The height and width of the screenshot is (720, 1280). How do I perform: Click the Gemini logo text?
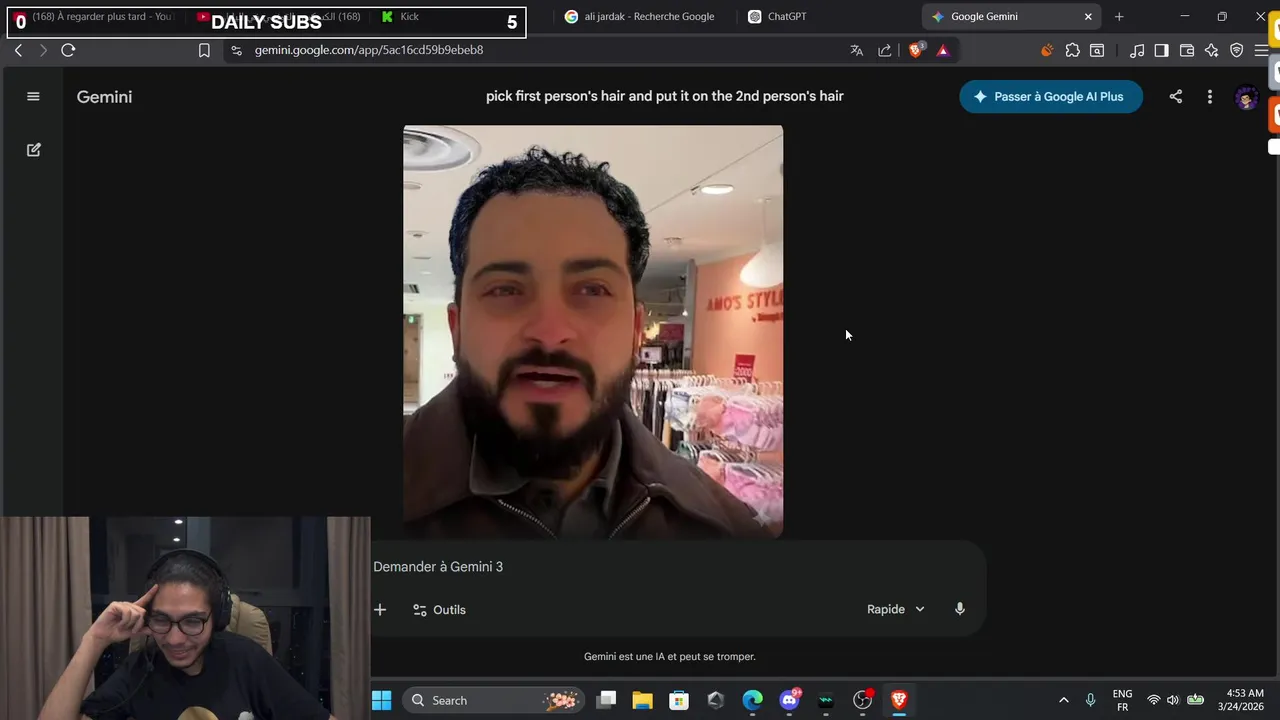pos(104,97)
